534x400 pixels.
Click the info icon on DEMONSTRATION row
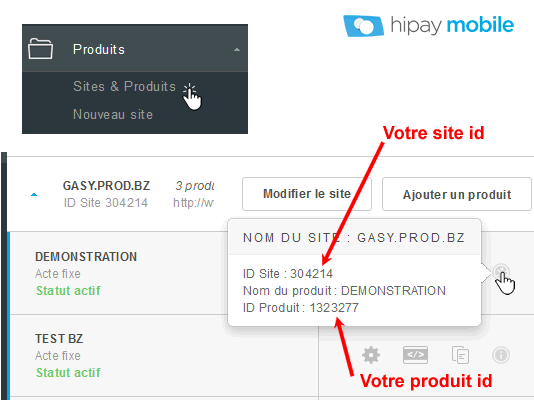[501, 272]
